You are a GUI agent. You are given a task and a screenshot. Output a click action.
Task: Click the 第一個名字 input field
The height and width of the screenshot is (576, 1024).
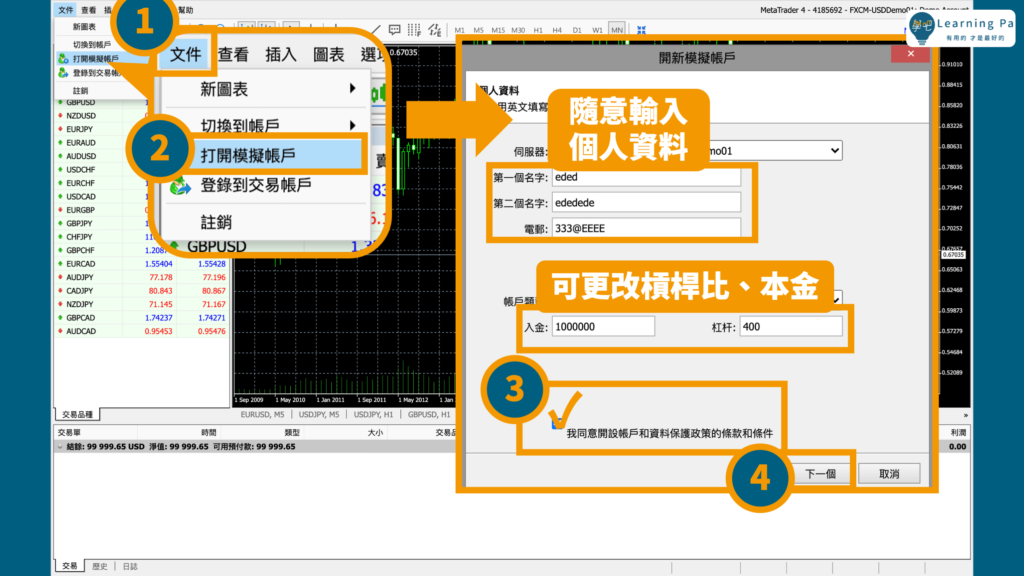point(647,177)
